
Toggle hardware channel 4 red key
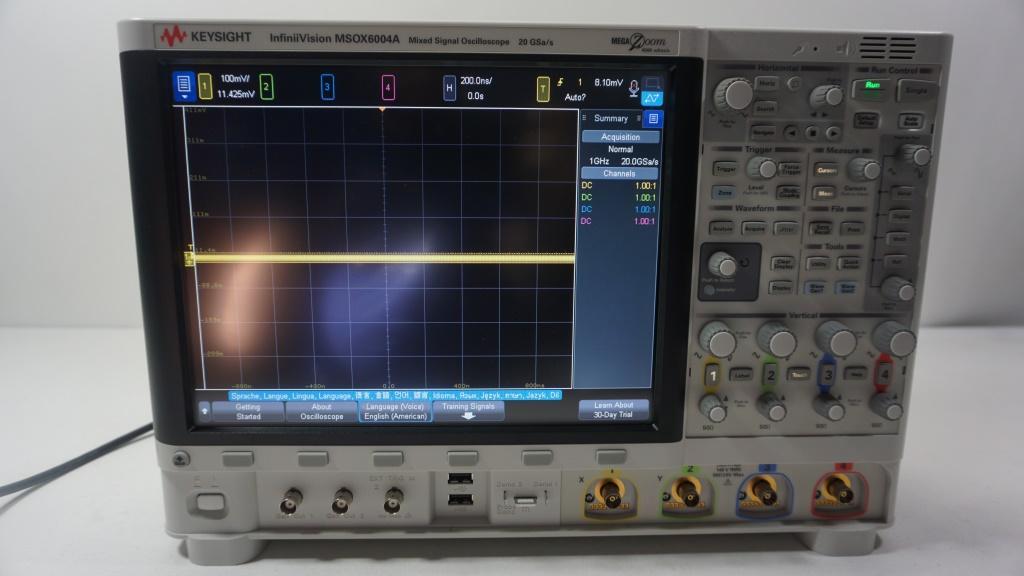(x=885, y=374)
